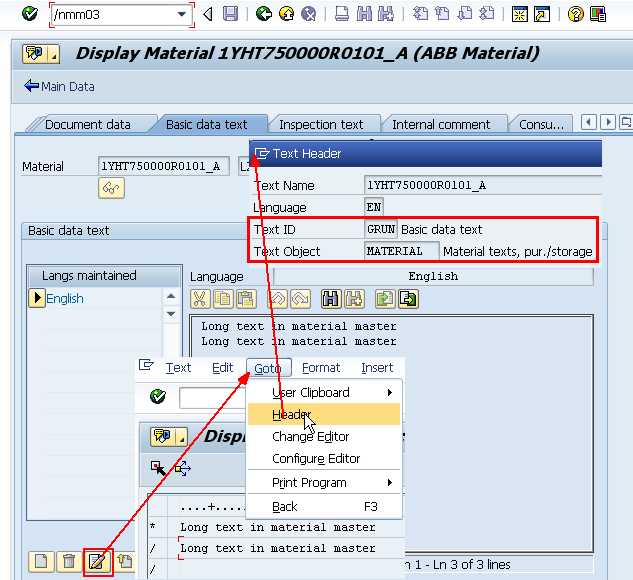Click the Print icon in the toolbar

[342, 14]
